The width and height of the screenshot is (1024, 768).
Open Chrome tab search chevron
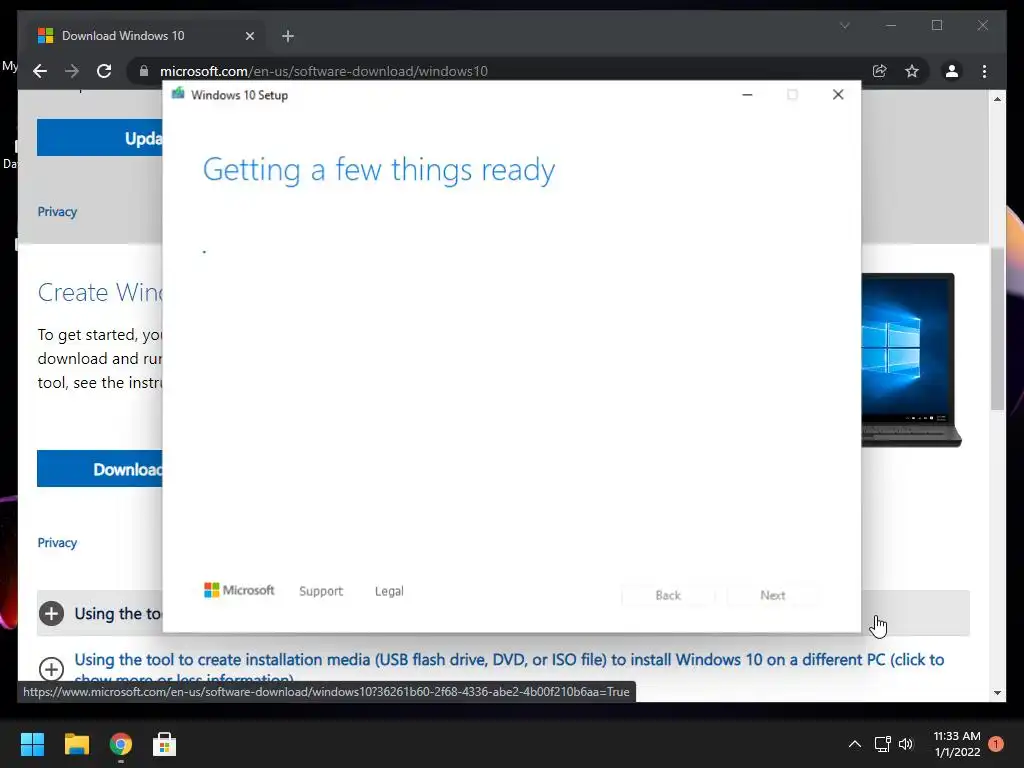pos(844,25)
